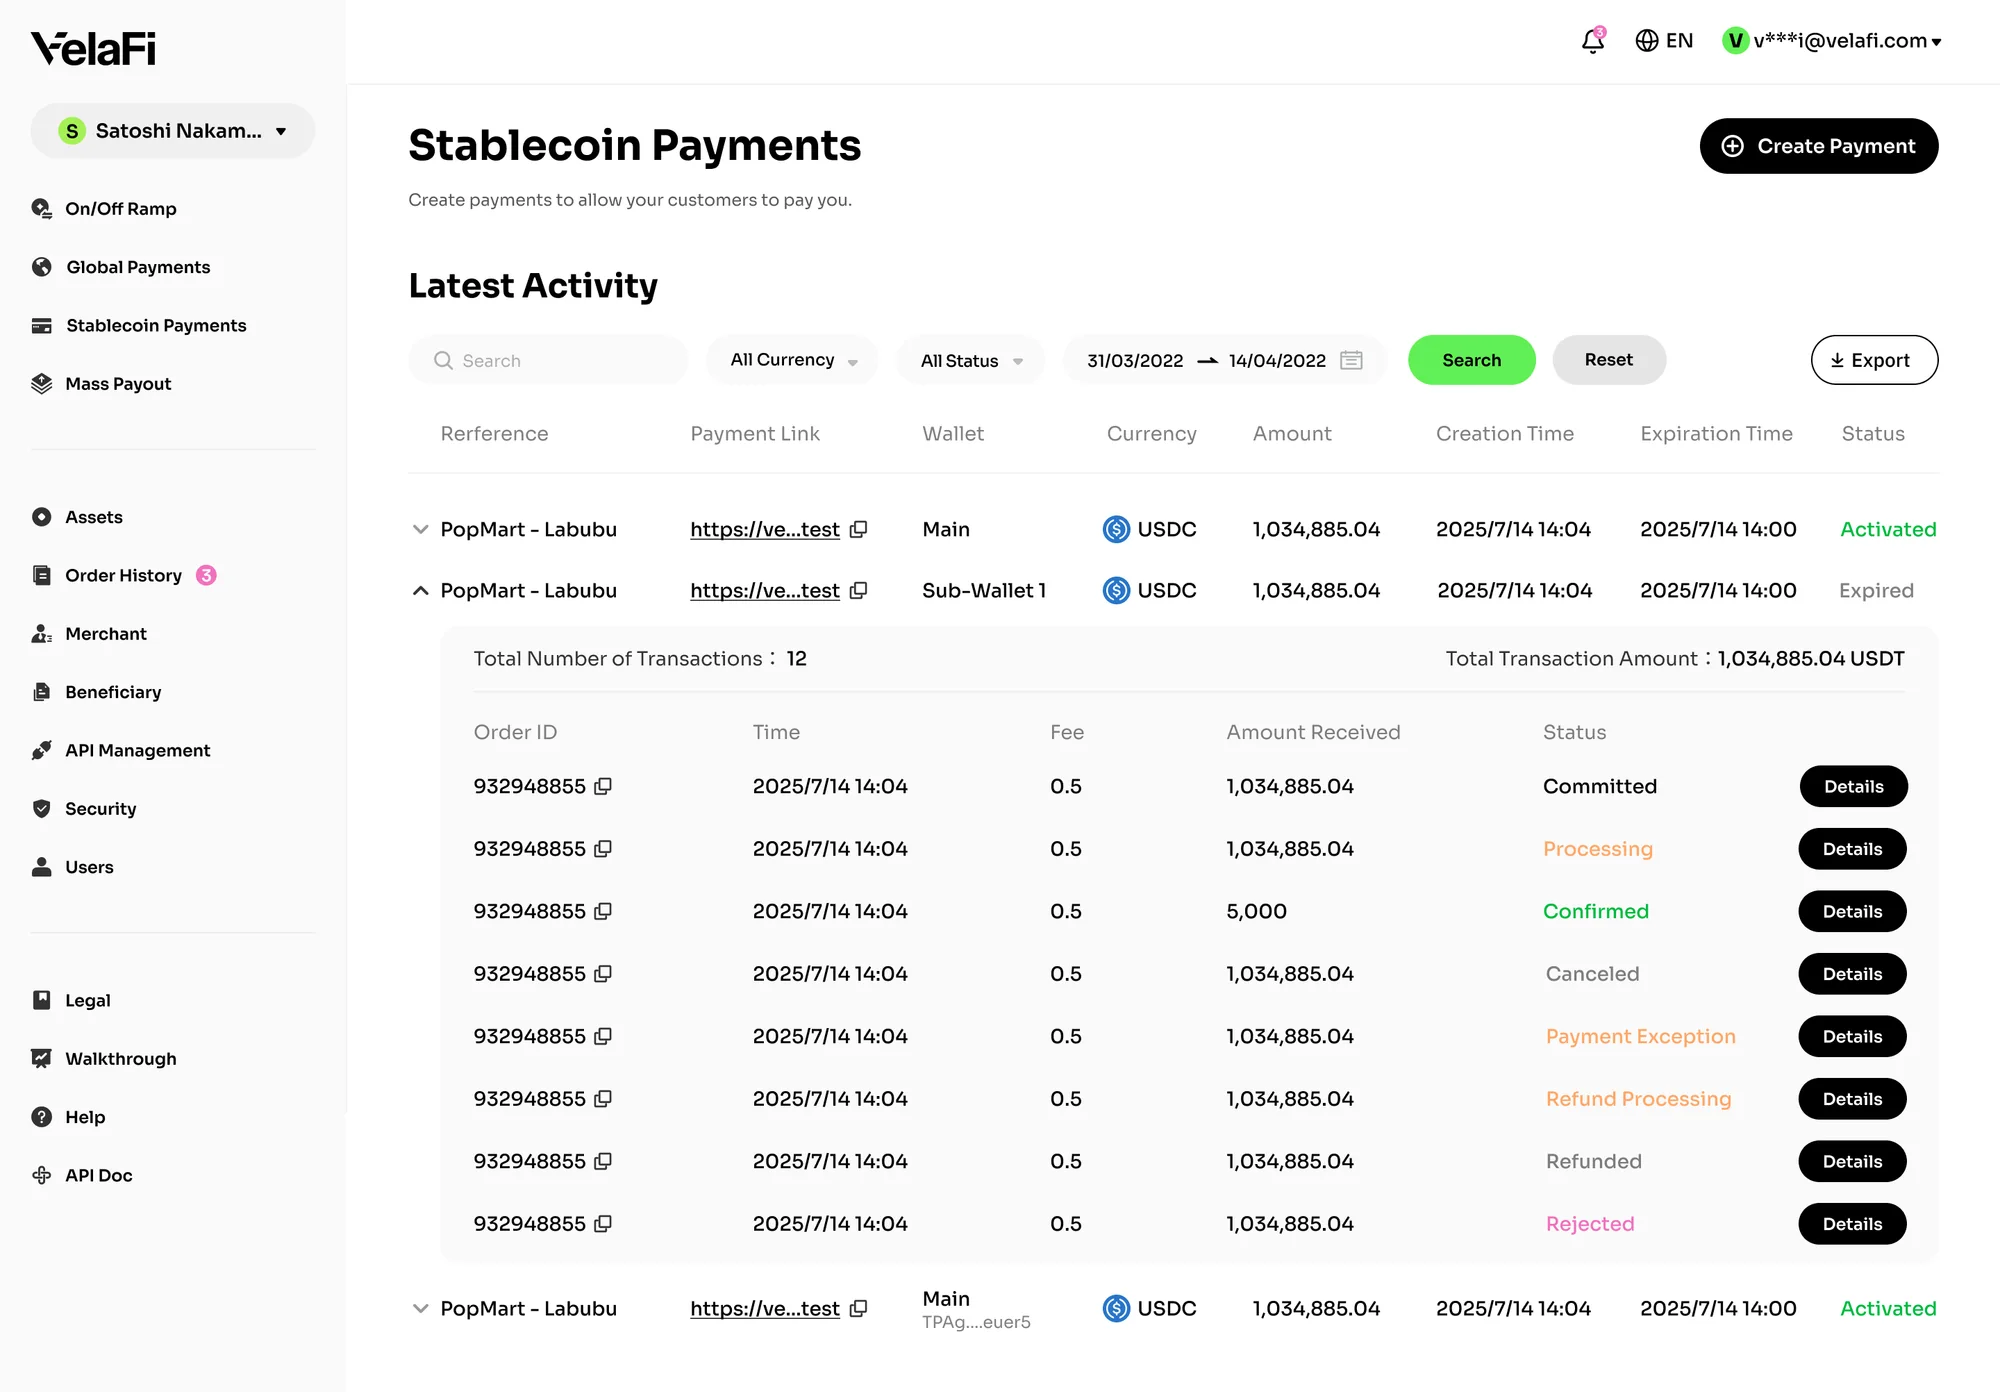Viewport: 2000px width, 1392px height.
Task: Navigate to Users
Action: [72, 867]
